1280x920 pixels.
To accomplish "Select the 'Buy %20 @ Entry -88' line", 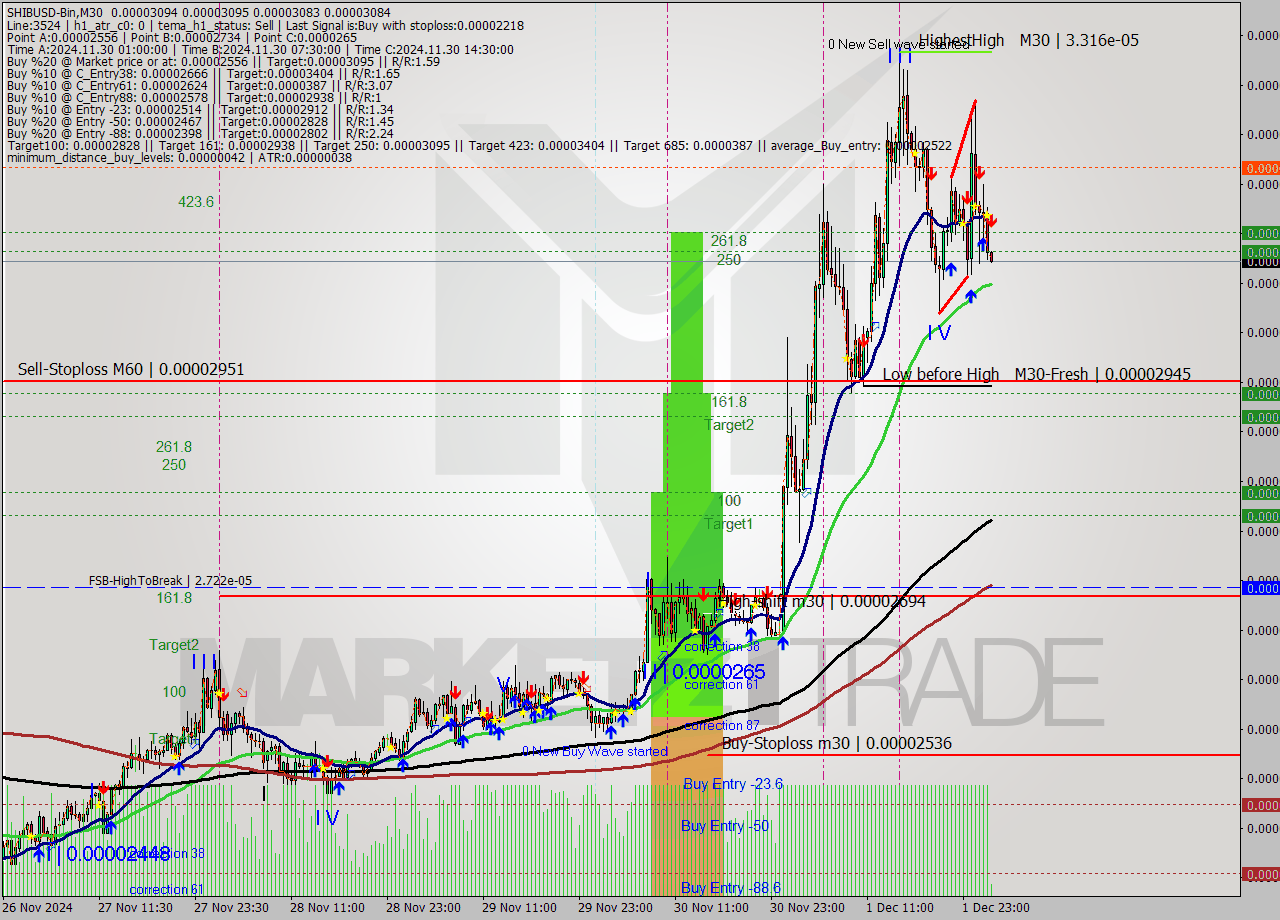I will pyautogui.click(x=200, y=133).
